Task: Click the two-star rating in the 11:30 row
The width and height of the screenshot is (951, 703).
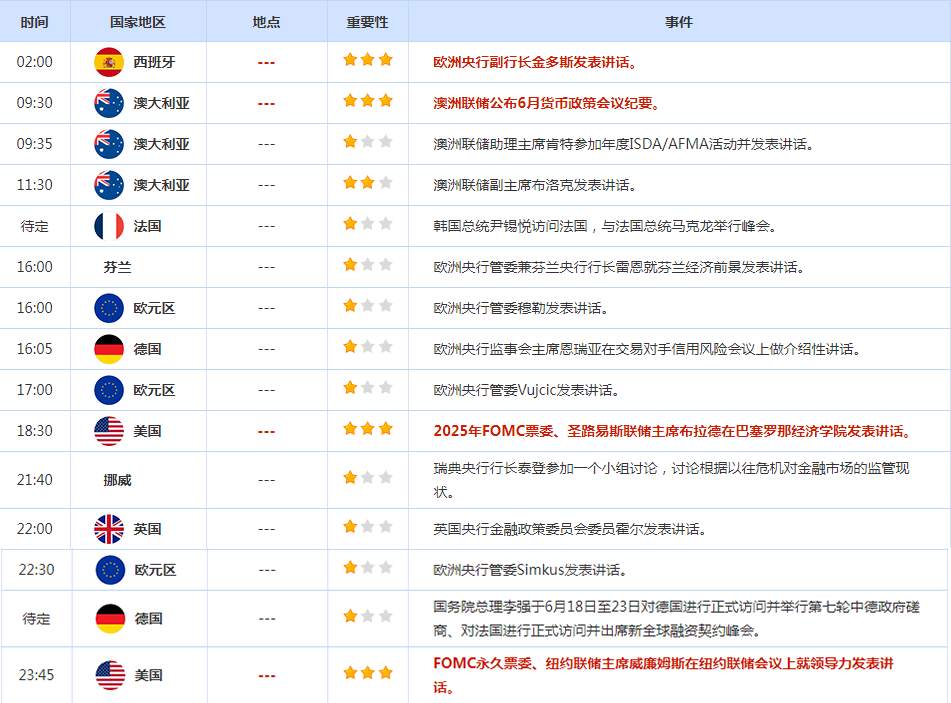Action: [368, 183]
